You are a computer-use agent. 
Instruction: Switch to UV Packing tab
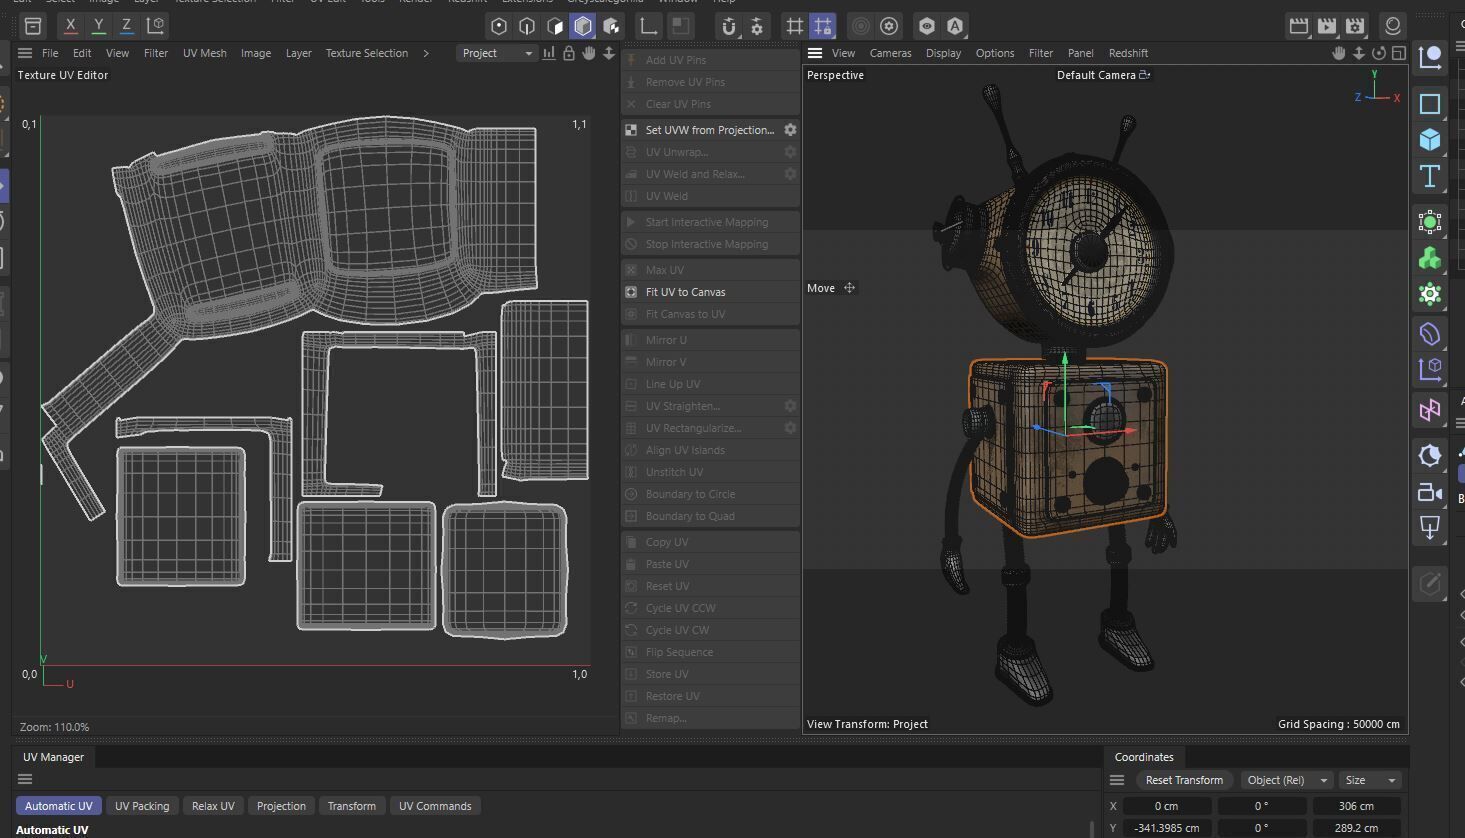pos(142,806)
